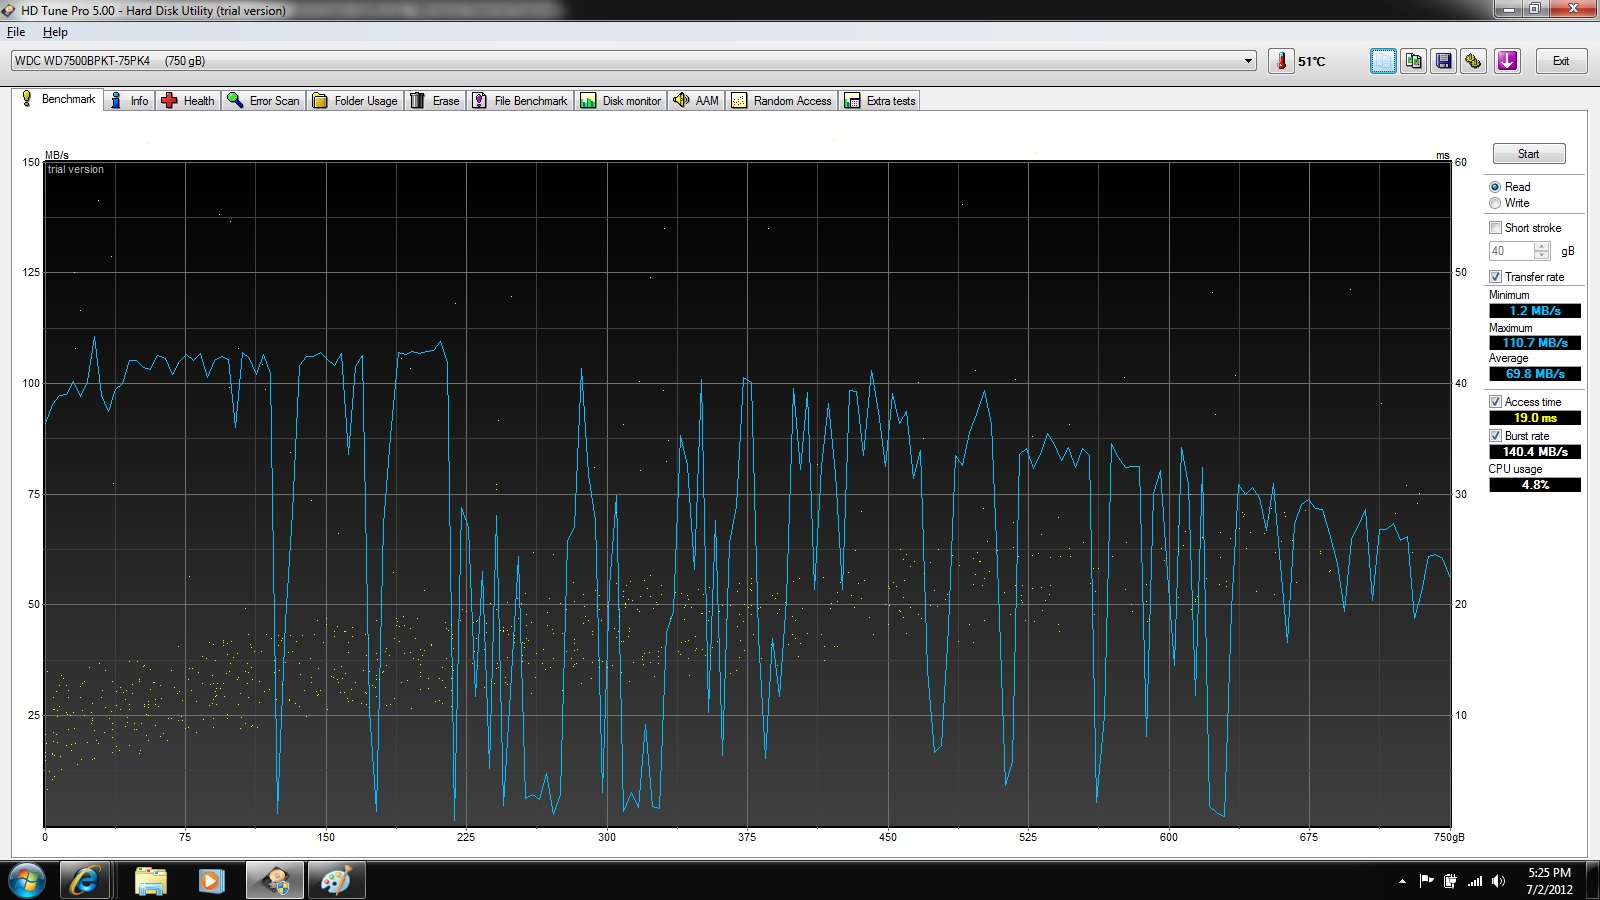
Task: Enable the Short stroke checkbox
Action: point(1495,228)
